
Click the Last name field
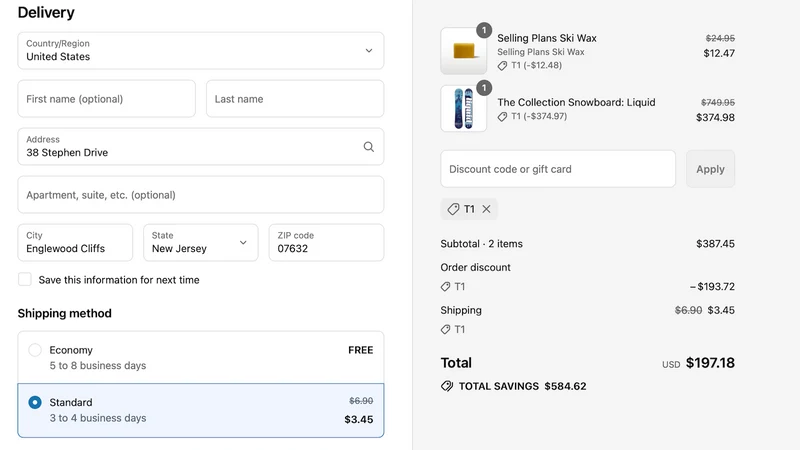pos(295,98)
